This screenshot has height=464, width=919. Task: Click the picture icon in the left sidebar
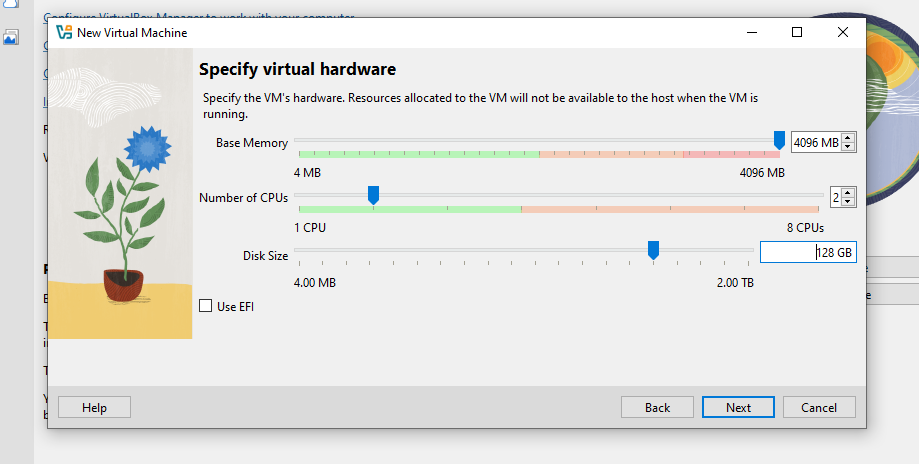click(x=11, y=38)
